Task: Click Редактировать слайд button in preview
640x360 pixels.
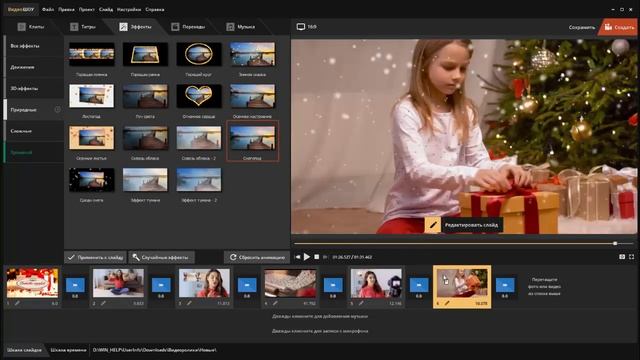Action: pos(464,225)
